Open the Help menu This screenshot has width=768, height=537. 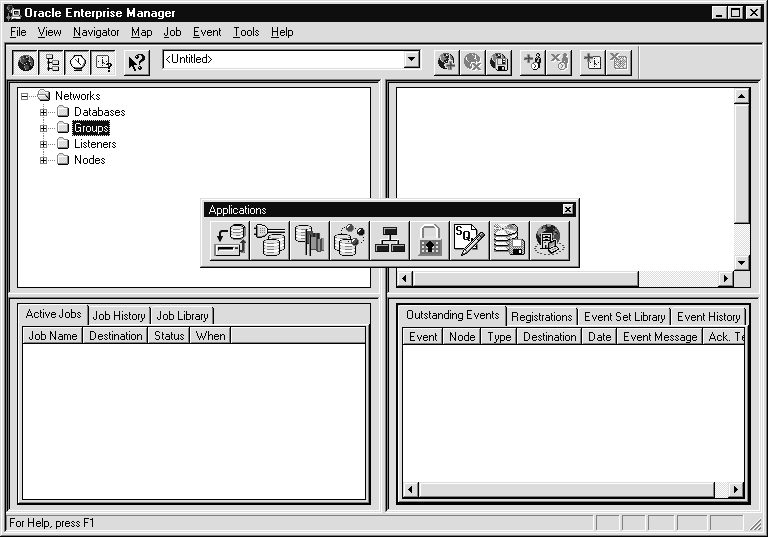pos(282,32)
